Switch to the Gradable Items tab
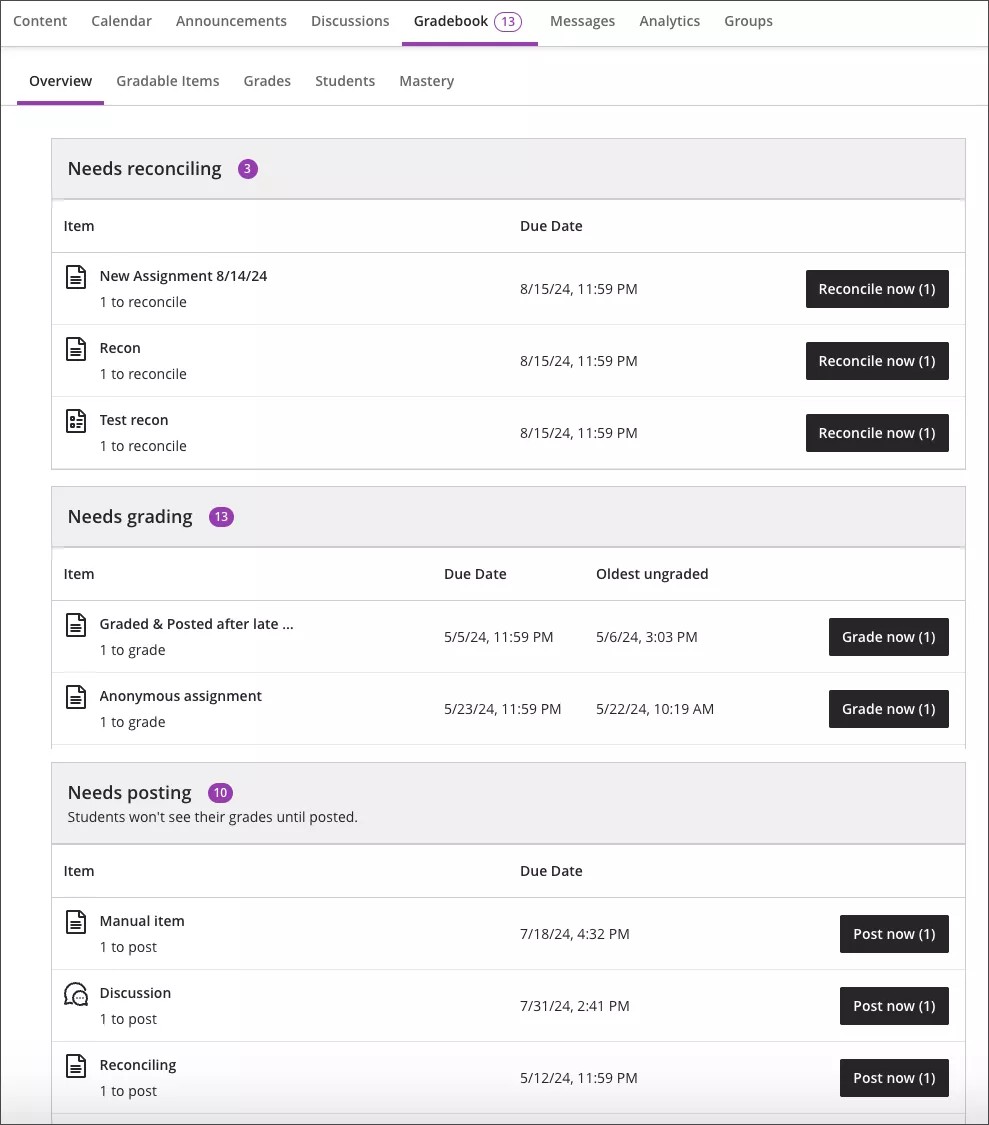The width and height of the screenshot is (989, 1125). (x=167, y=81)
